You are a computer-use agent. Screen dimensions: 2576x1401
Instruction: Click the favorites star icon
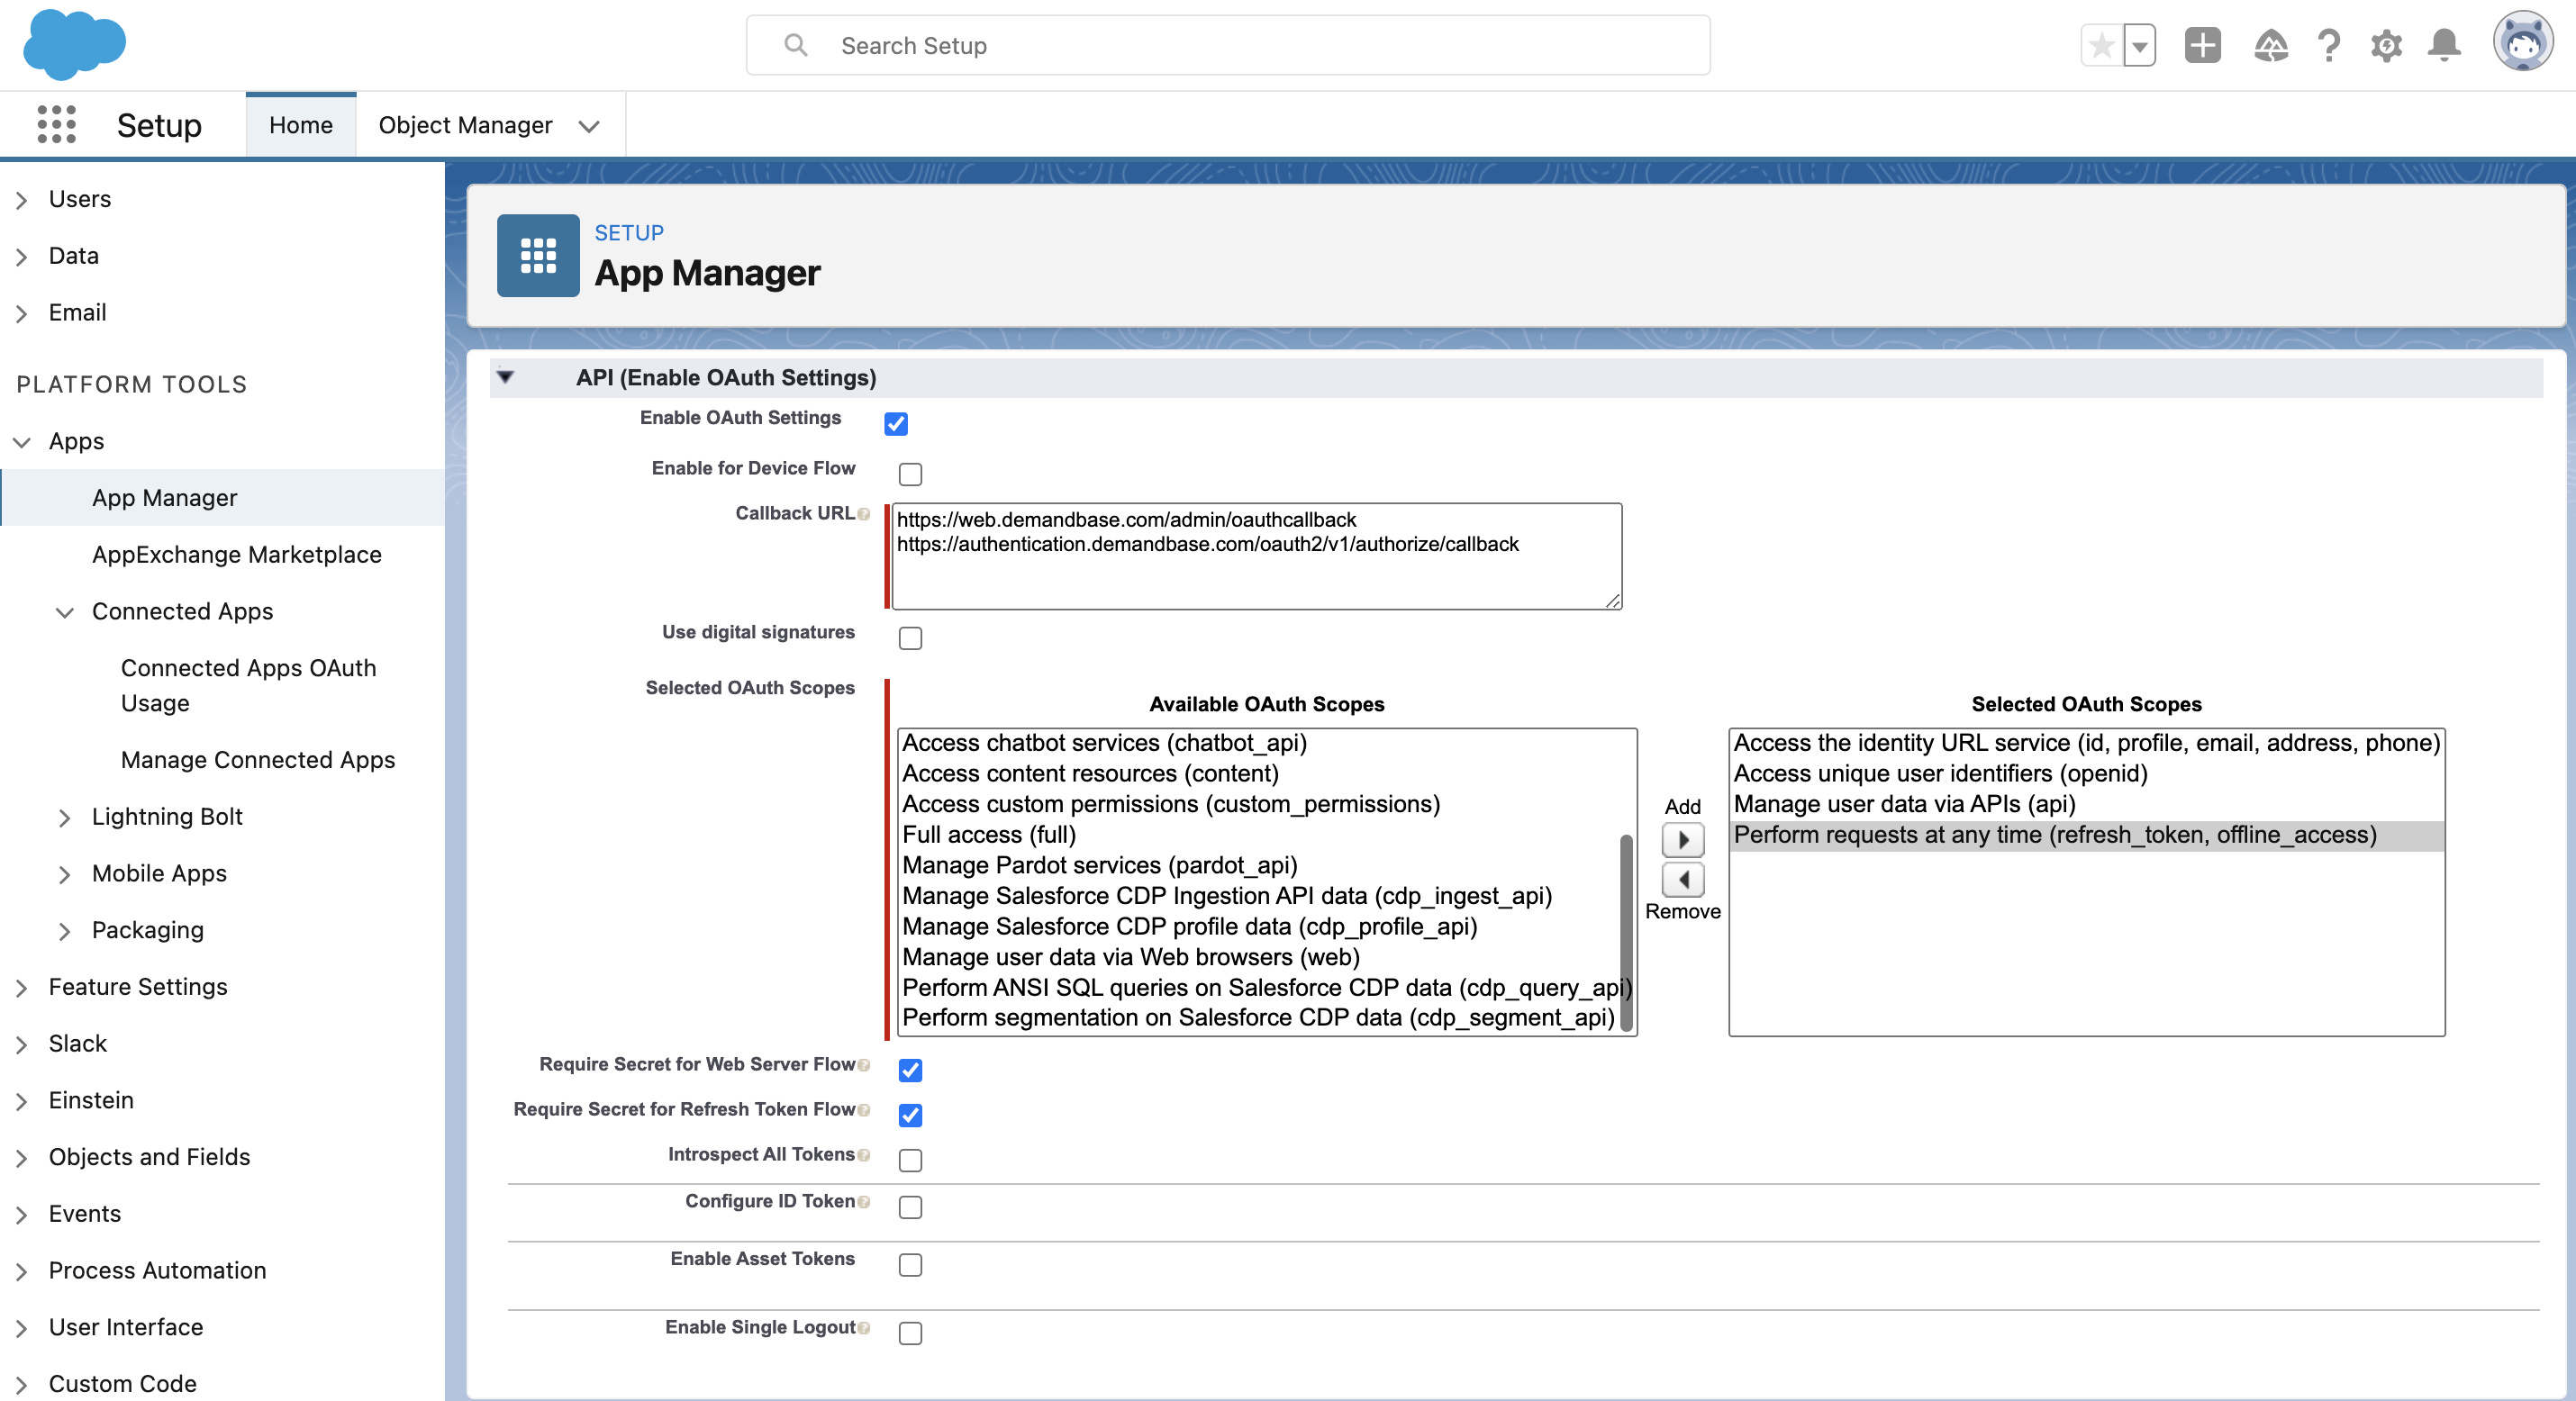coord(2102,46)
